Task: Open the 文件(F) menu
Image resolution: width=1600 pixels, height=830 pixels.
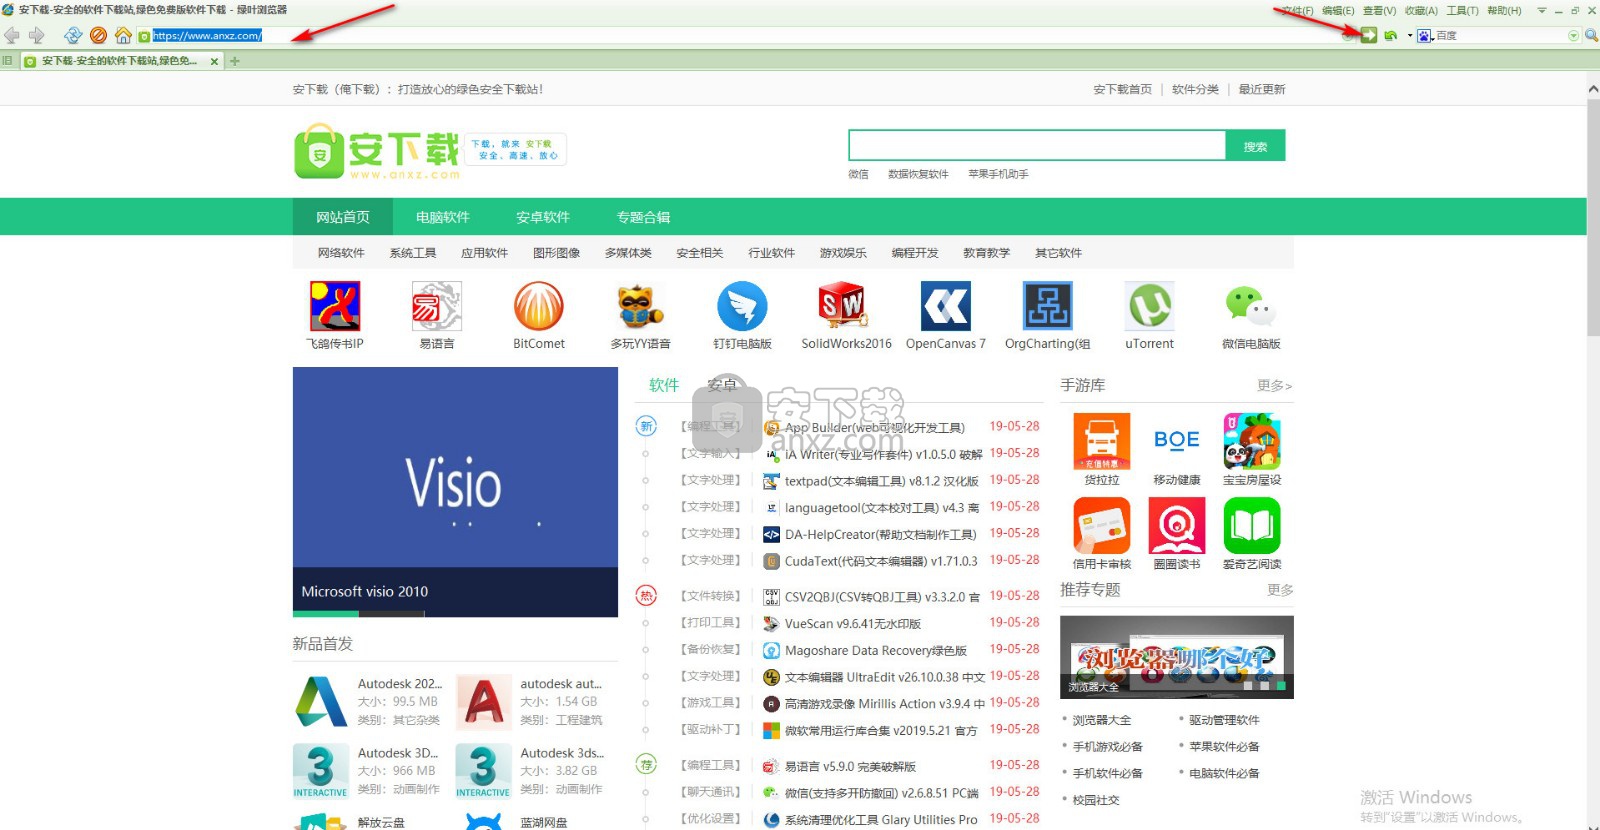Action: point(1297,11)
